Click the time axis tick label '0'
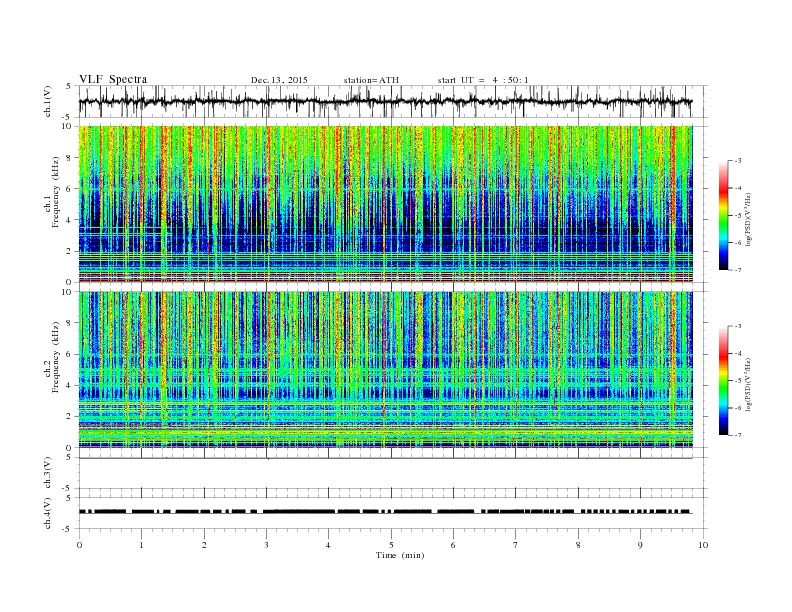The width and height of the screenshot is (792, 612). [79, 545]
